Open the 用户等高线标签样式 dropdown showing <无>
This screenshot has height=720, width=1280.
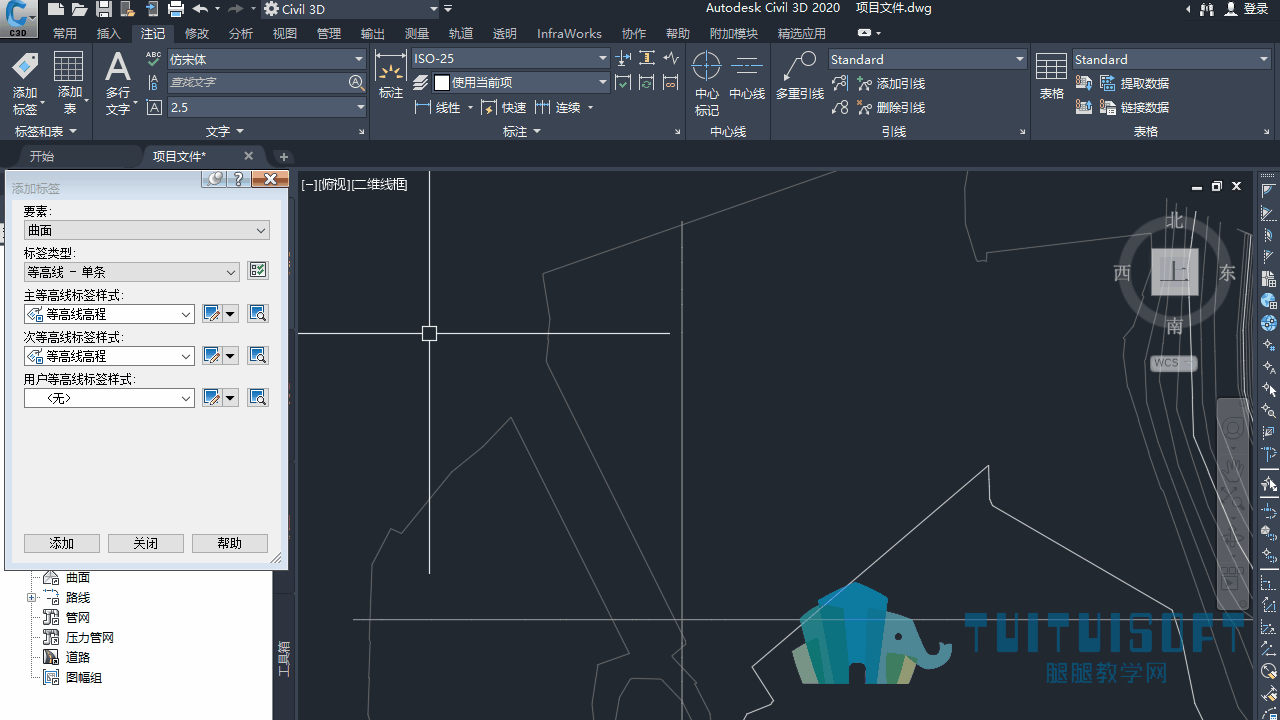pyautogui.click(x=109, y=398)
